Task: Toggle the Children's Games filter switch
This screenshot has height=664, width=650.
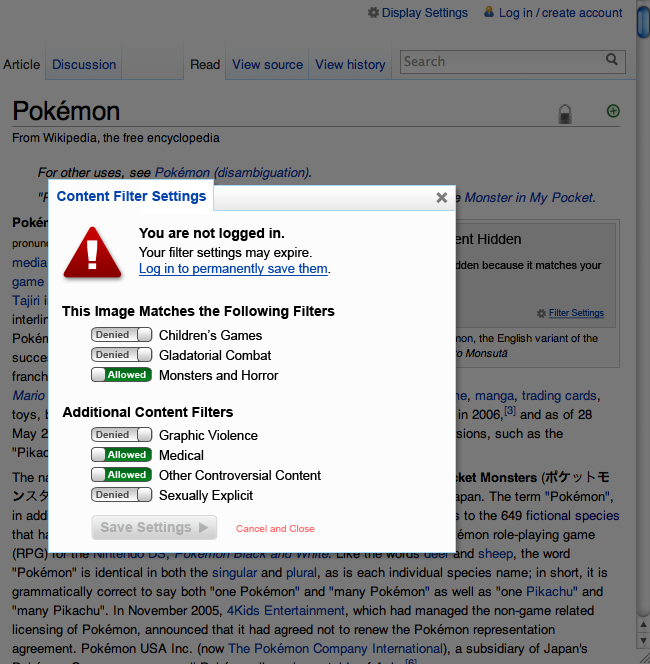Action: point(122,335)
